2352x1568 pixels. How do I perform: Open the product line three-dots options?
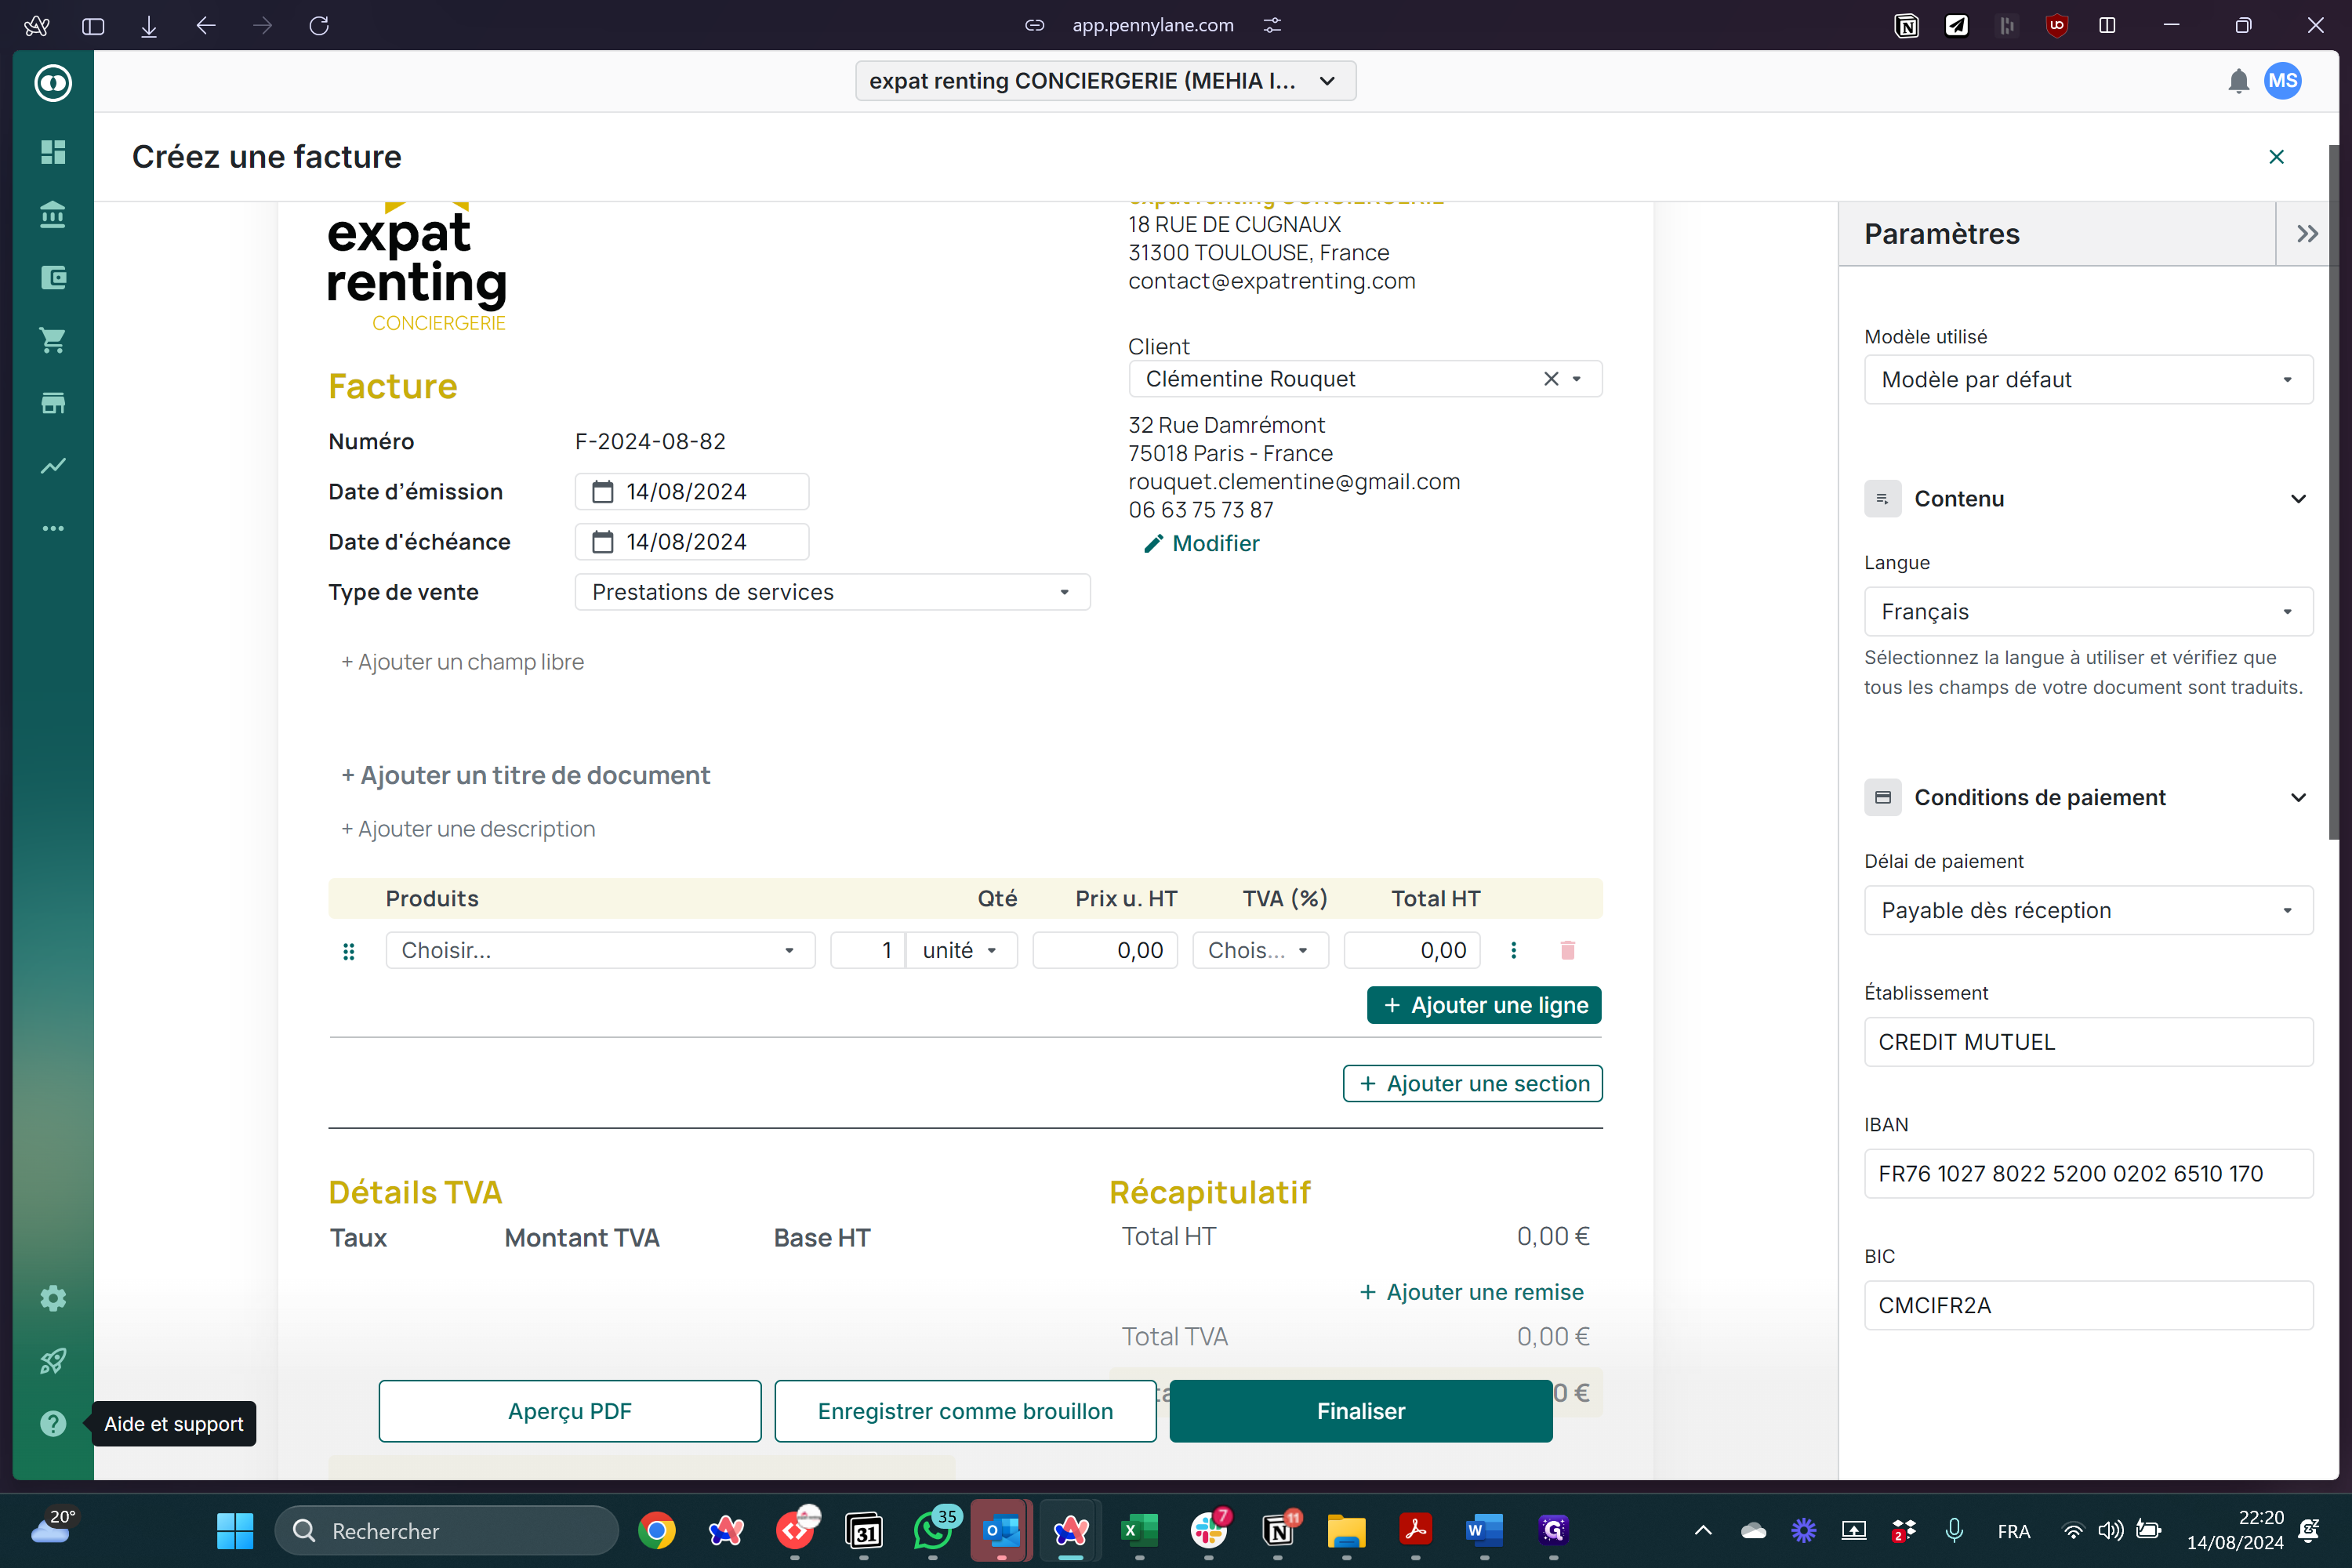click(1513, 950)
